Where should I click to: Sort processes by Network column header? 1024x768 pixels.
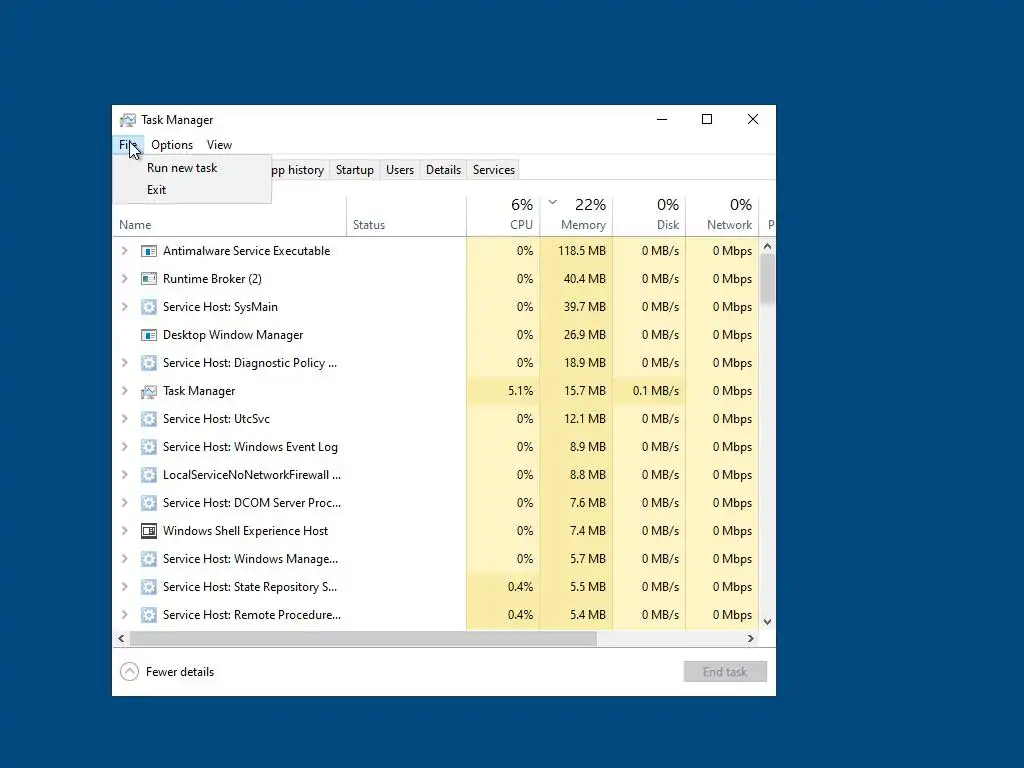point(722,216)
